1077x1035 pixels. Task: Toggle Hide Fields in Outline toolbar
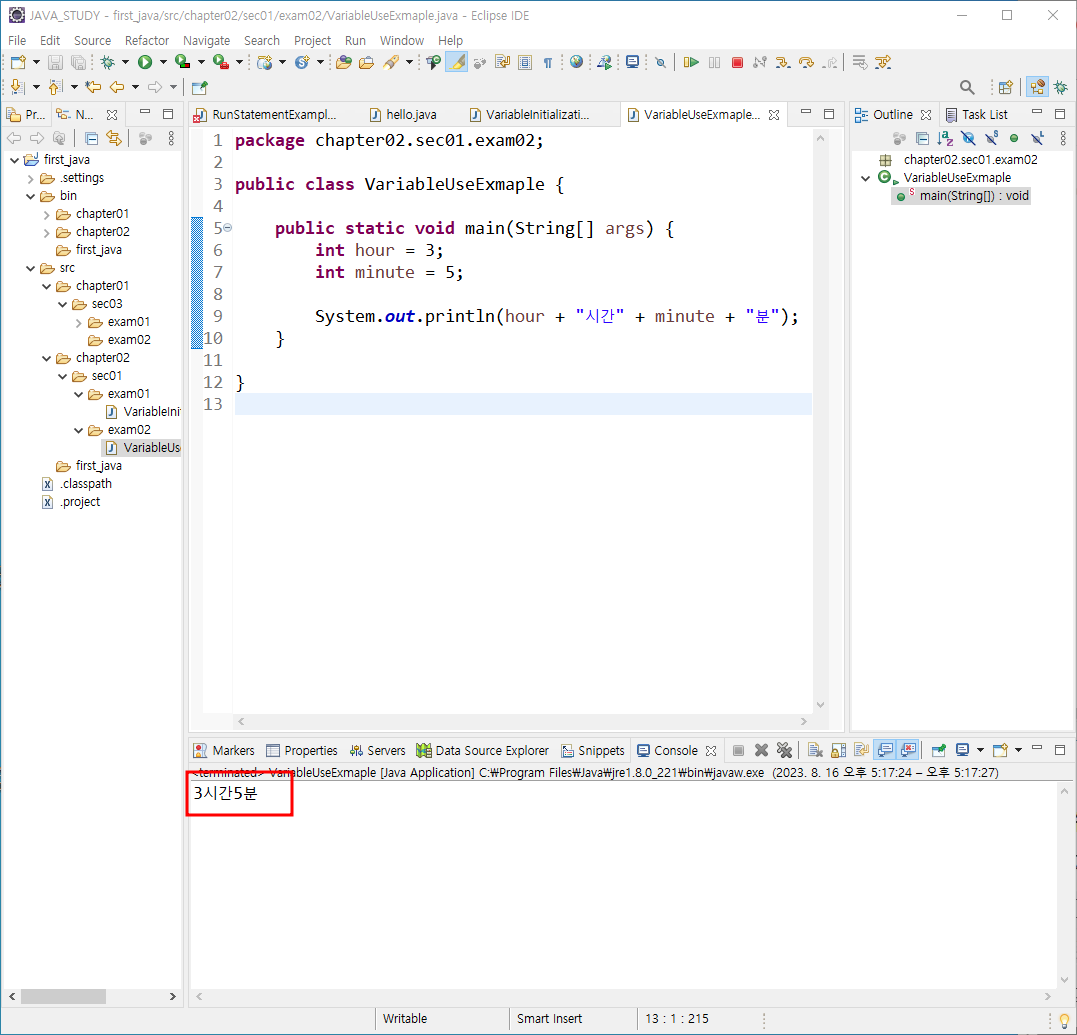(x=968, y=139)
